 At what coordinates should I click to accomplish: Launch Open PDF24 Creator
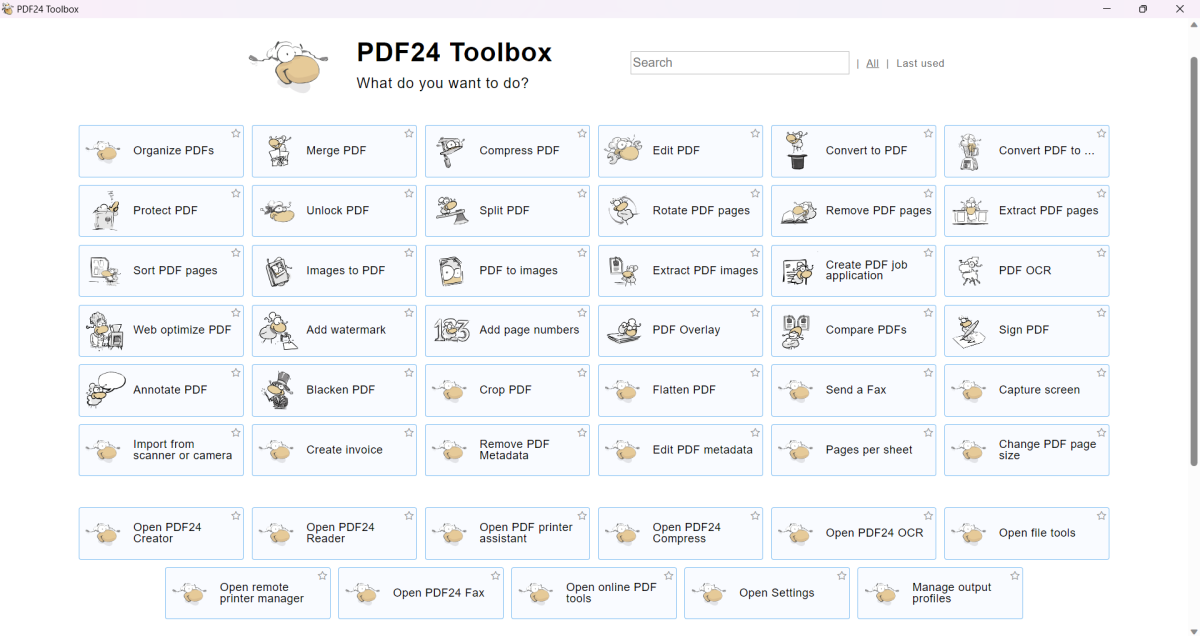[x=161, y=533]
